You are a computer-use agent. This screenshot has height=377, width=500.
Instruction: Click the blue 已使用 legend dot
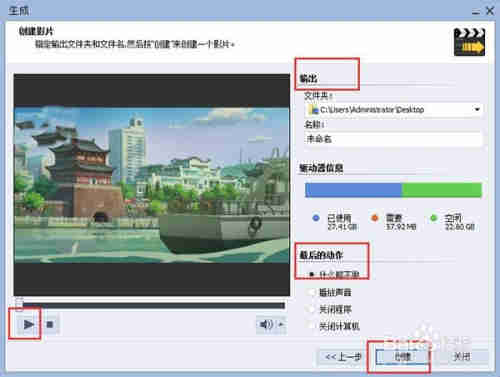click(316, 218)
